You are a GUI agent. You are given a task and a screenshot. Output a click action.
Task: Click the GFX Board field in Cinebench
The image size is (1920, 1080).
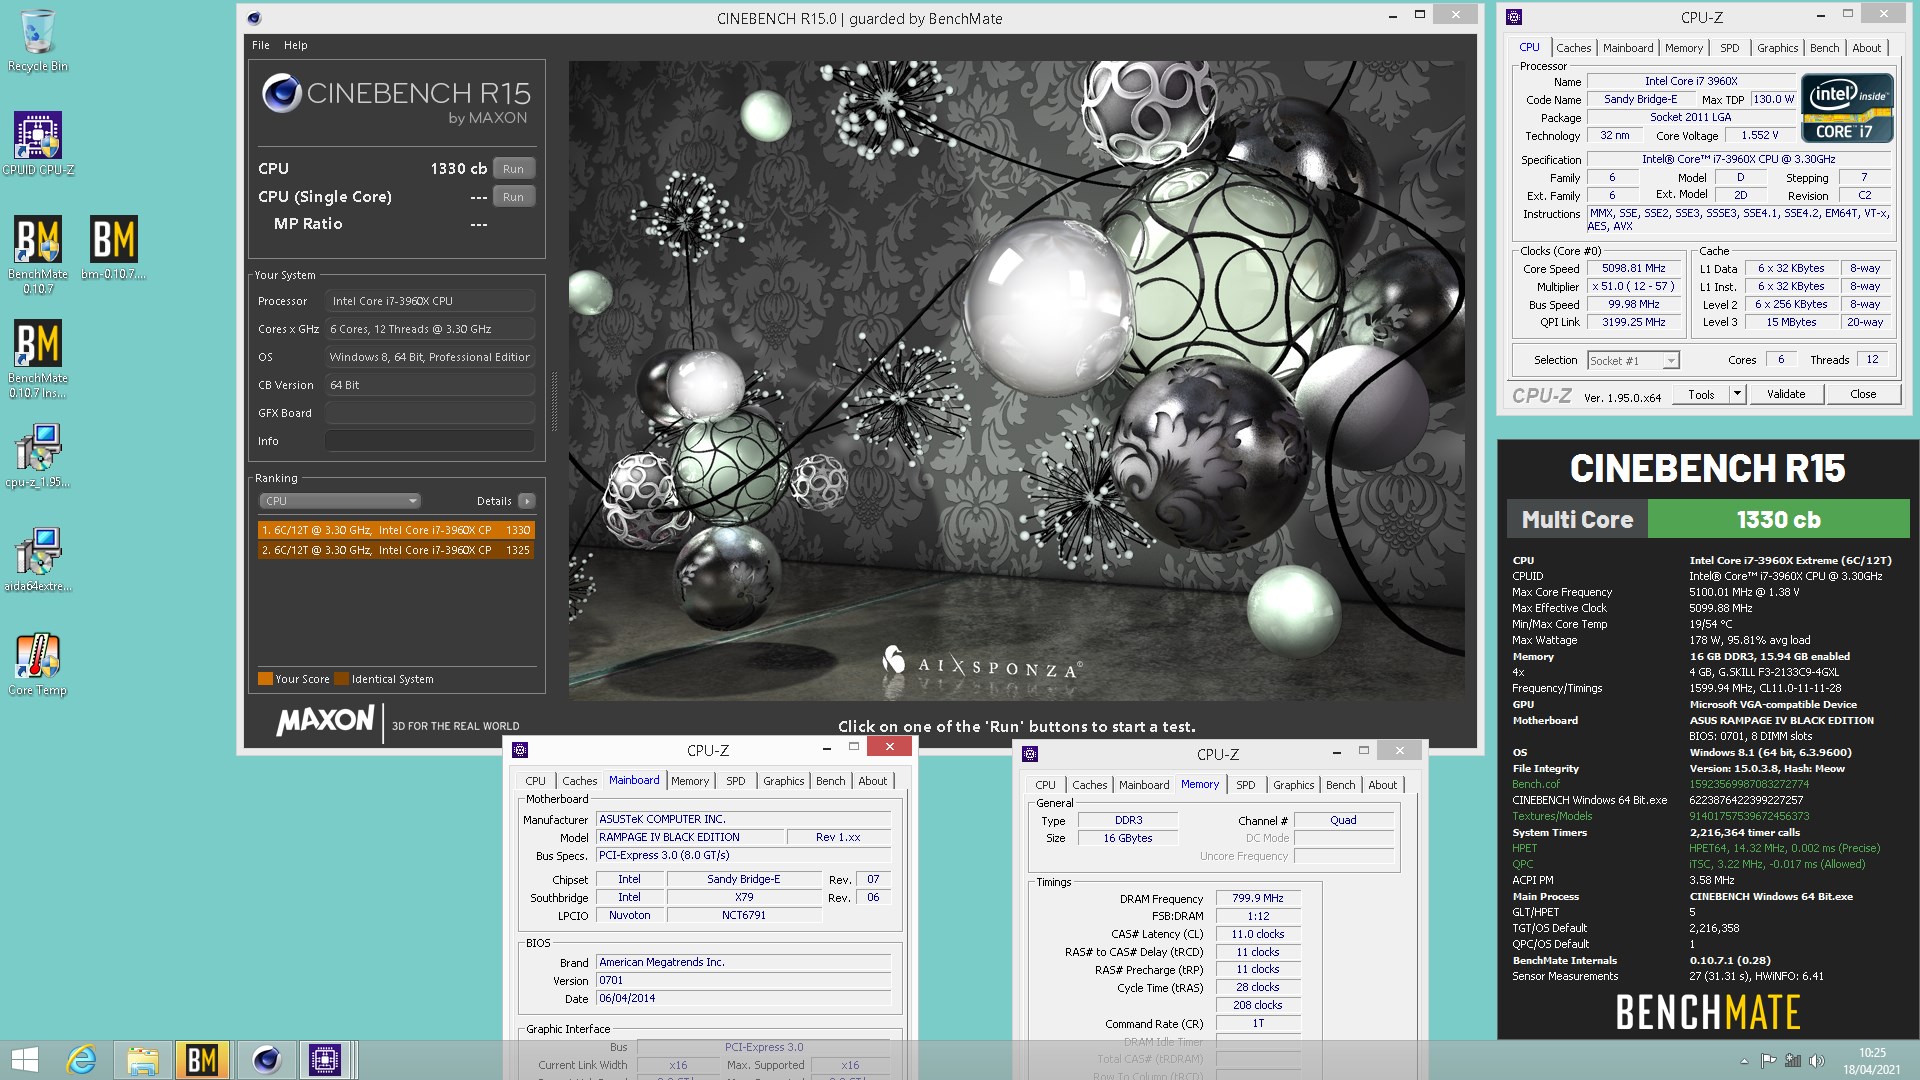tap(429, 413)
